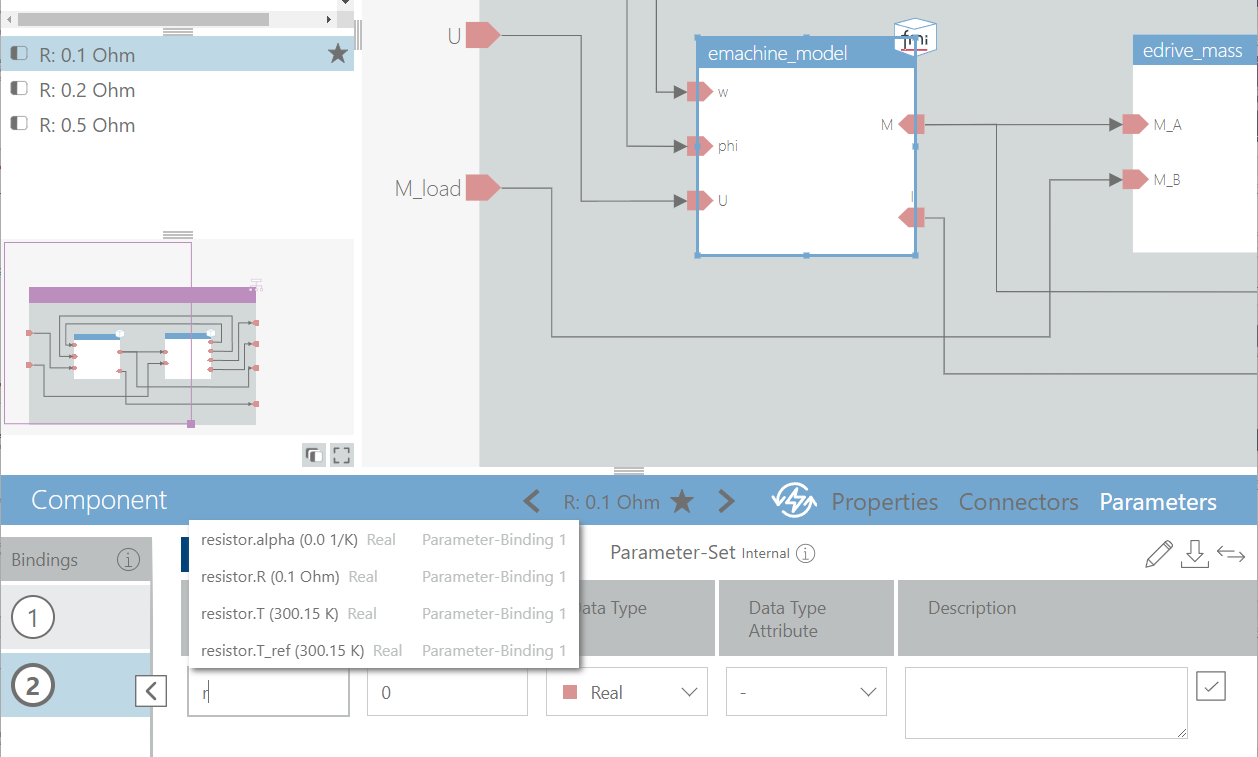Image resolution: width=1258 pixels, height=757 pixels.
Task: Open the Real data type dropdown
Action: click(626, 692)
